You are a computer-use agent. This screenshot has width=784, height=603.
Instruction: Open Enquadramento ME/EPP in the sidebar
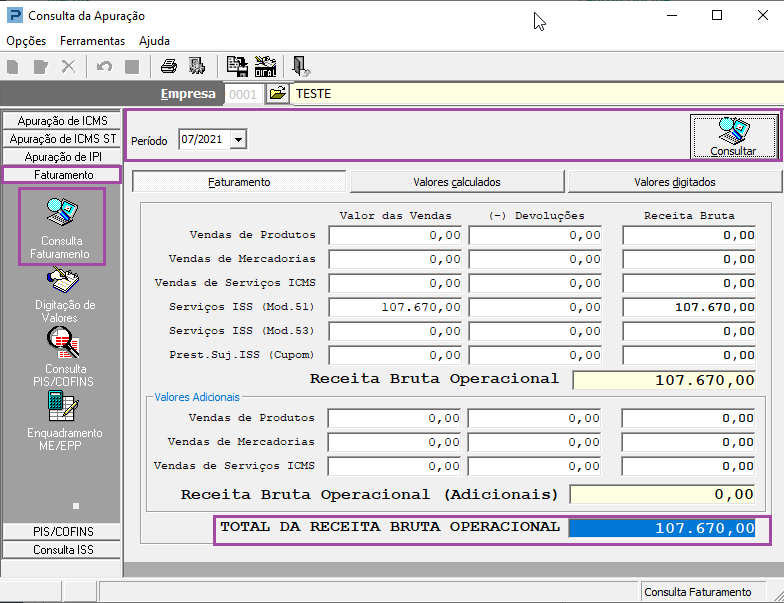[x=63, y=421]
